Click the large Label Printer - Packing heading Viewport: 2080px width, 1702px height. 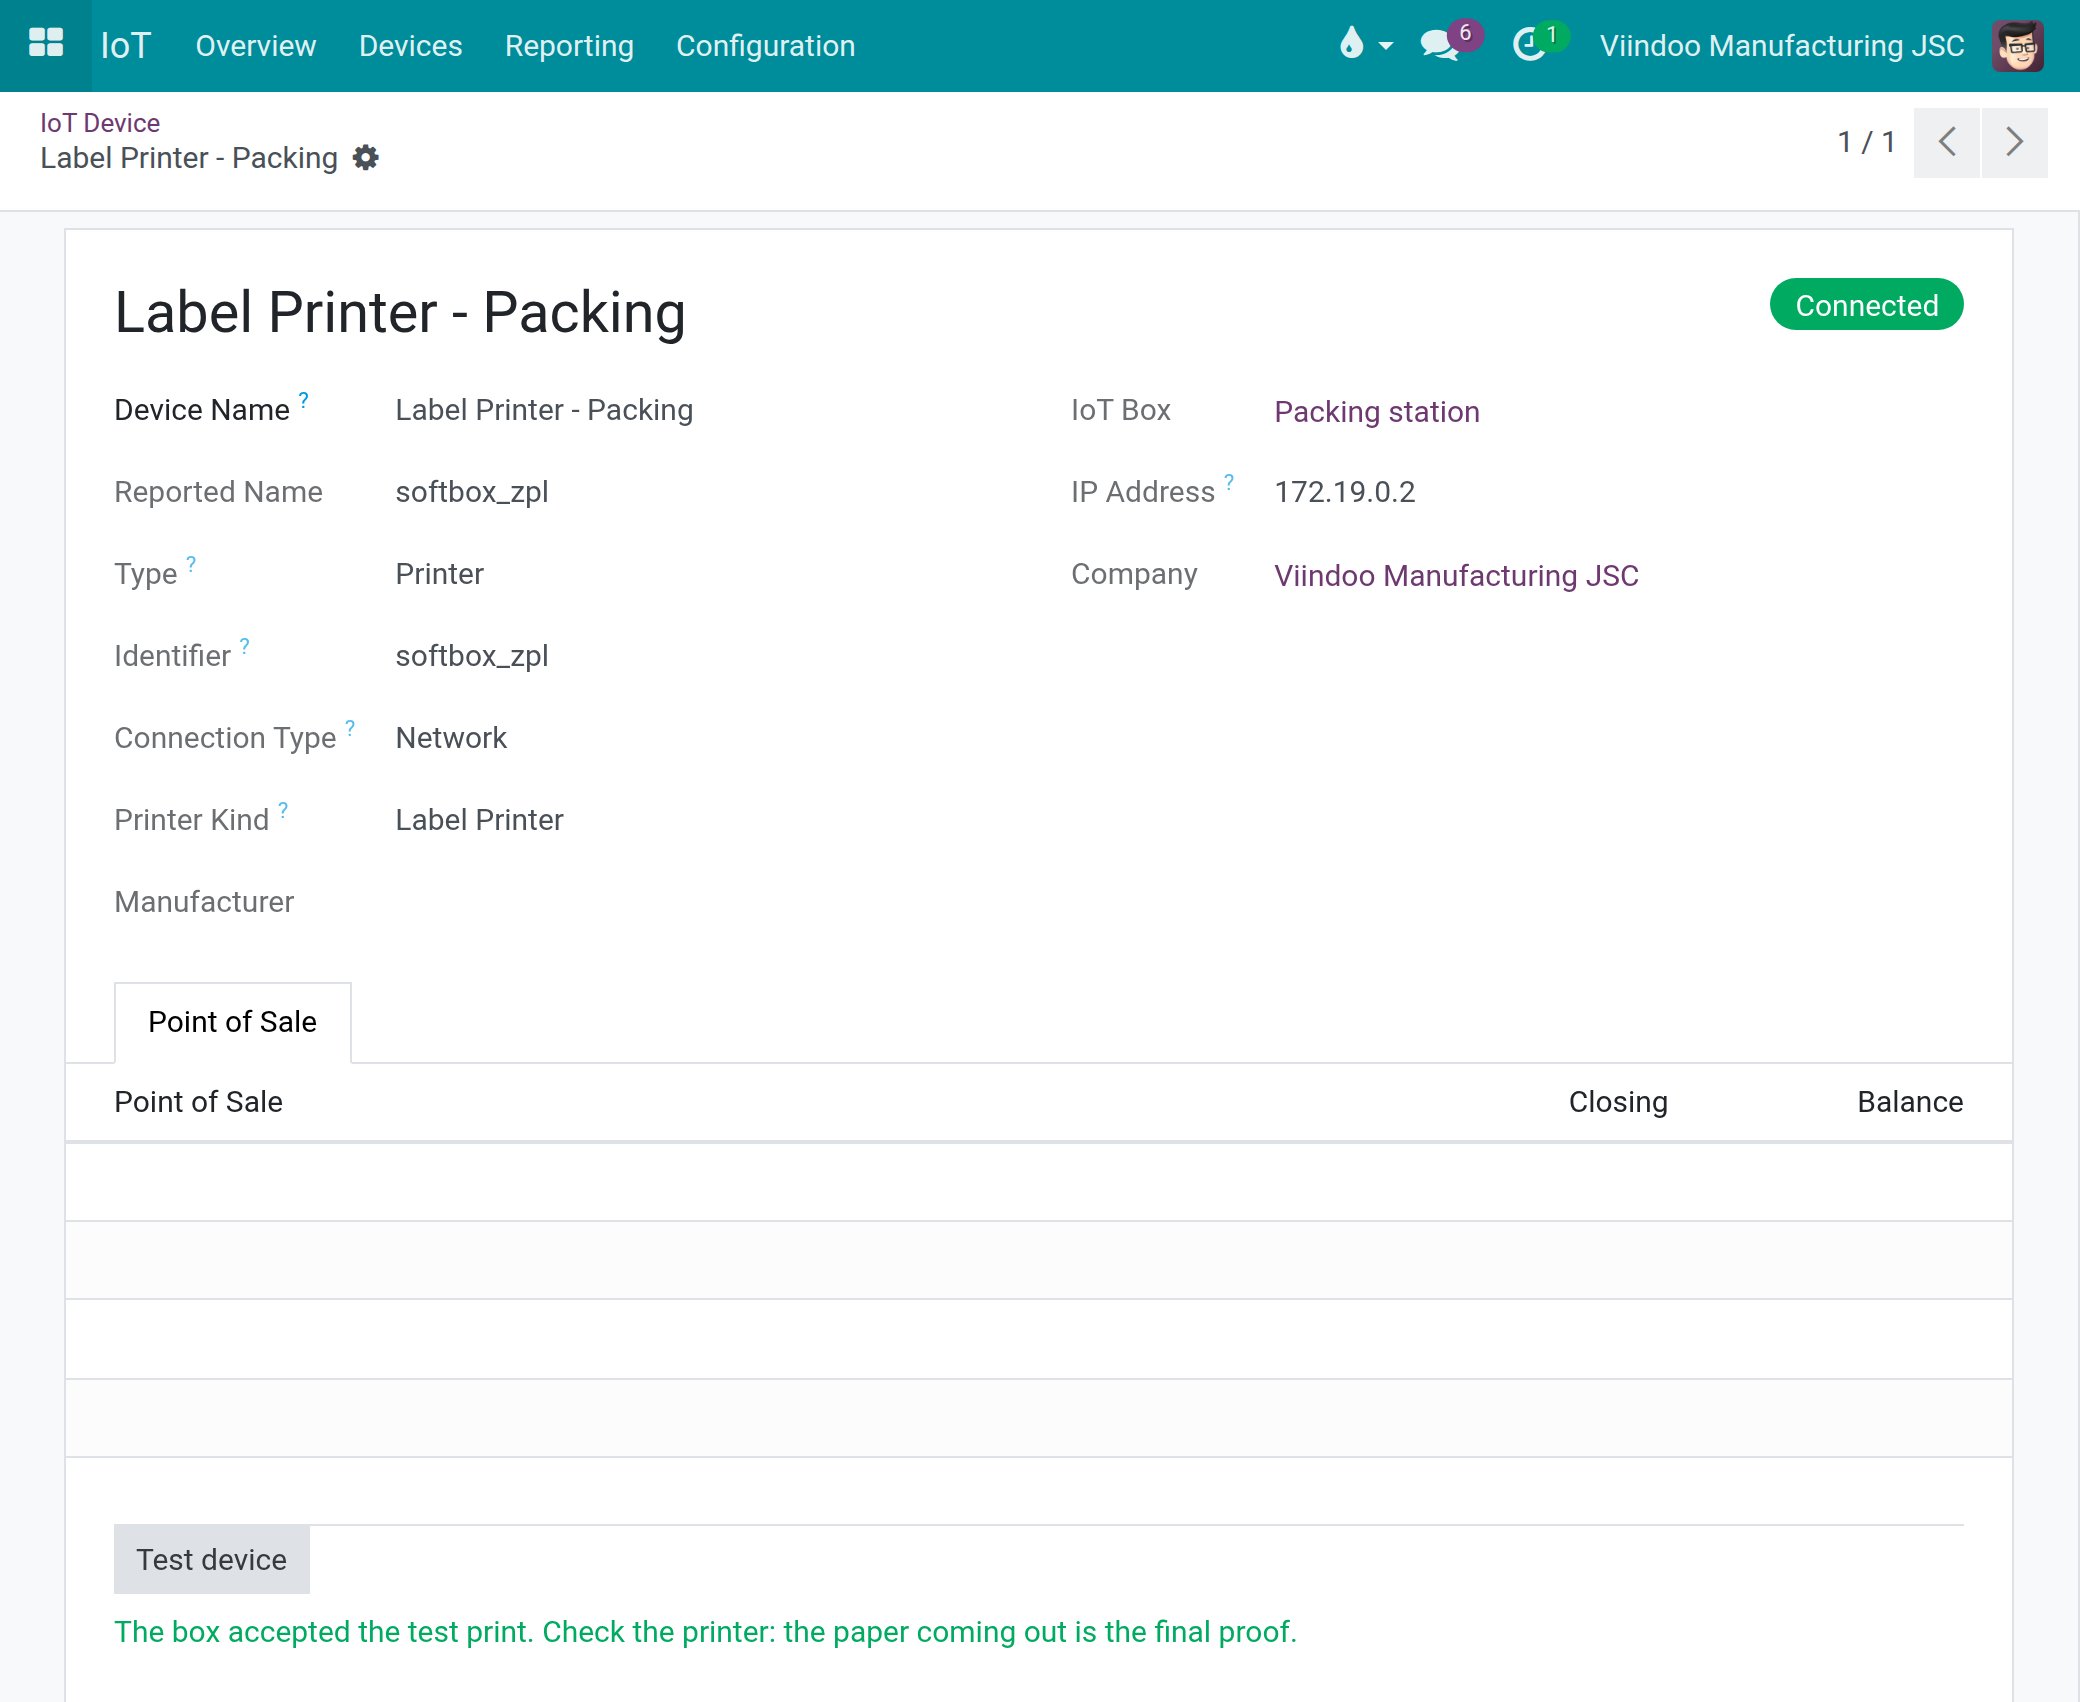400,312
